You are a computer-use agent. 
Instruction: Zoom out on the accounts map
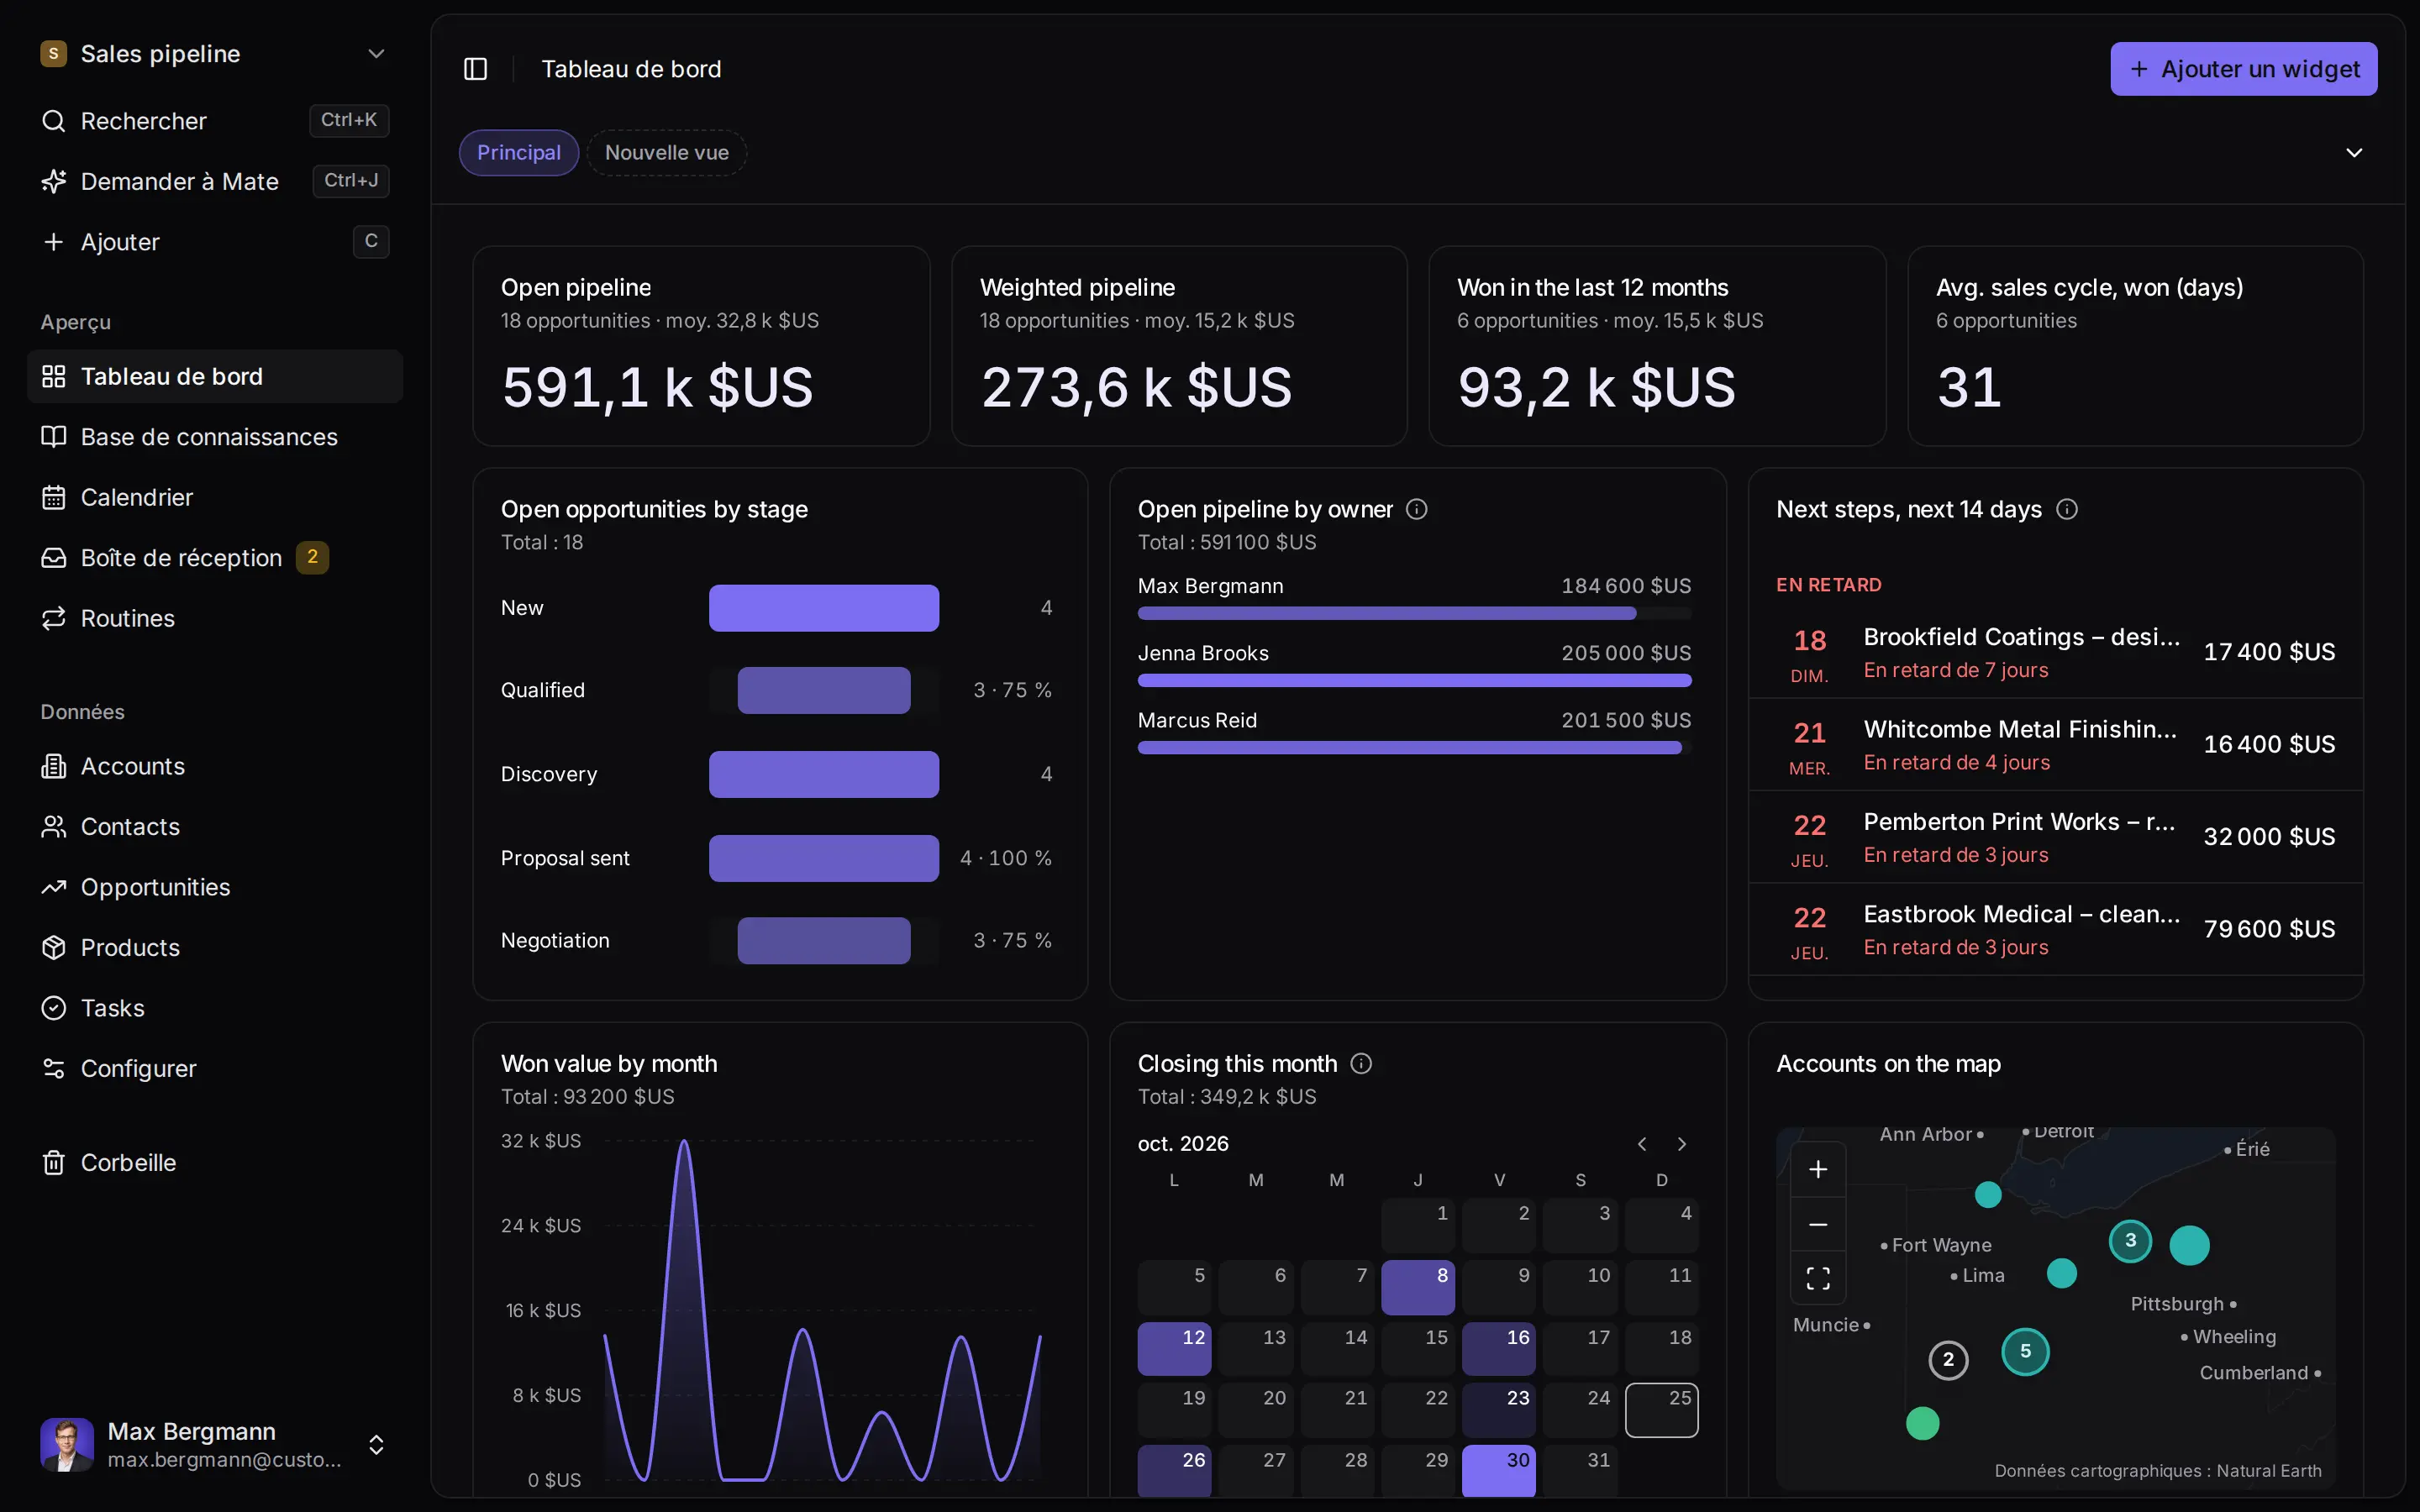[x=1817, y=1224]
